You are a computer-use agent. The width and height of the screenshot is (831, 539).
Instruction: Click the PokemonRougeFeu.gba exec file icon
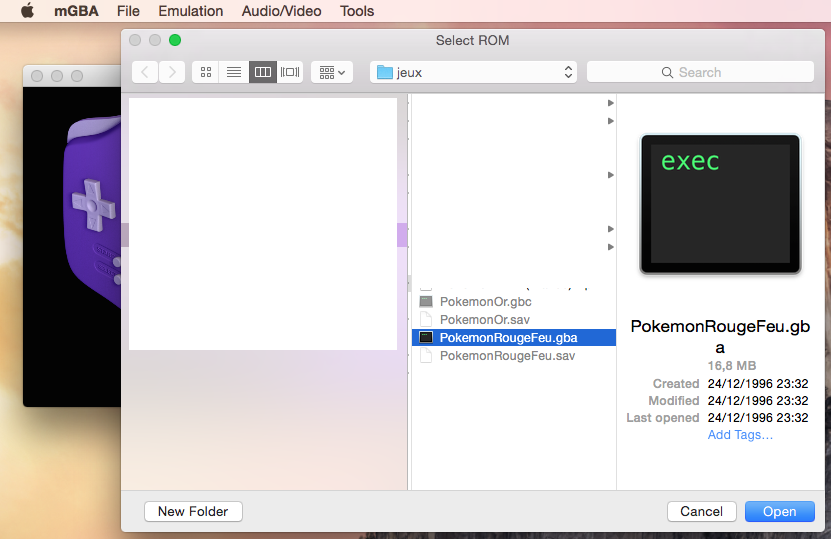(426, 338)
